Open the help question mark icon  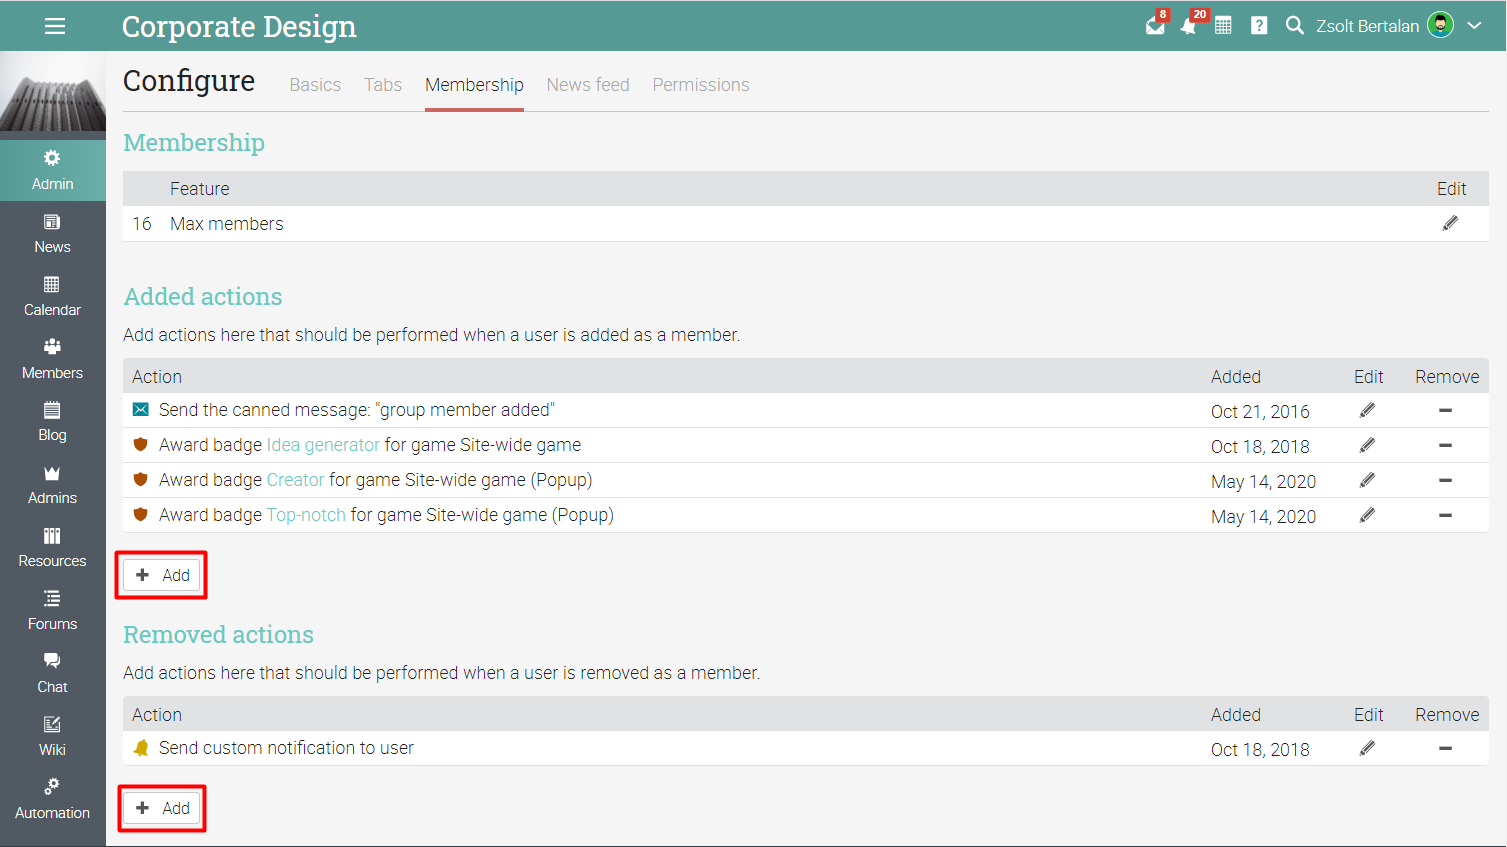[1259, 26]
